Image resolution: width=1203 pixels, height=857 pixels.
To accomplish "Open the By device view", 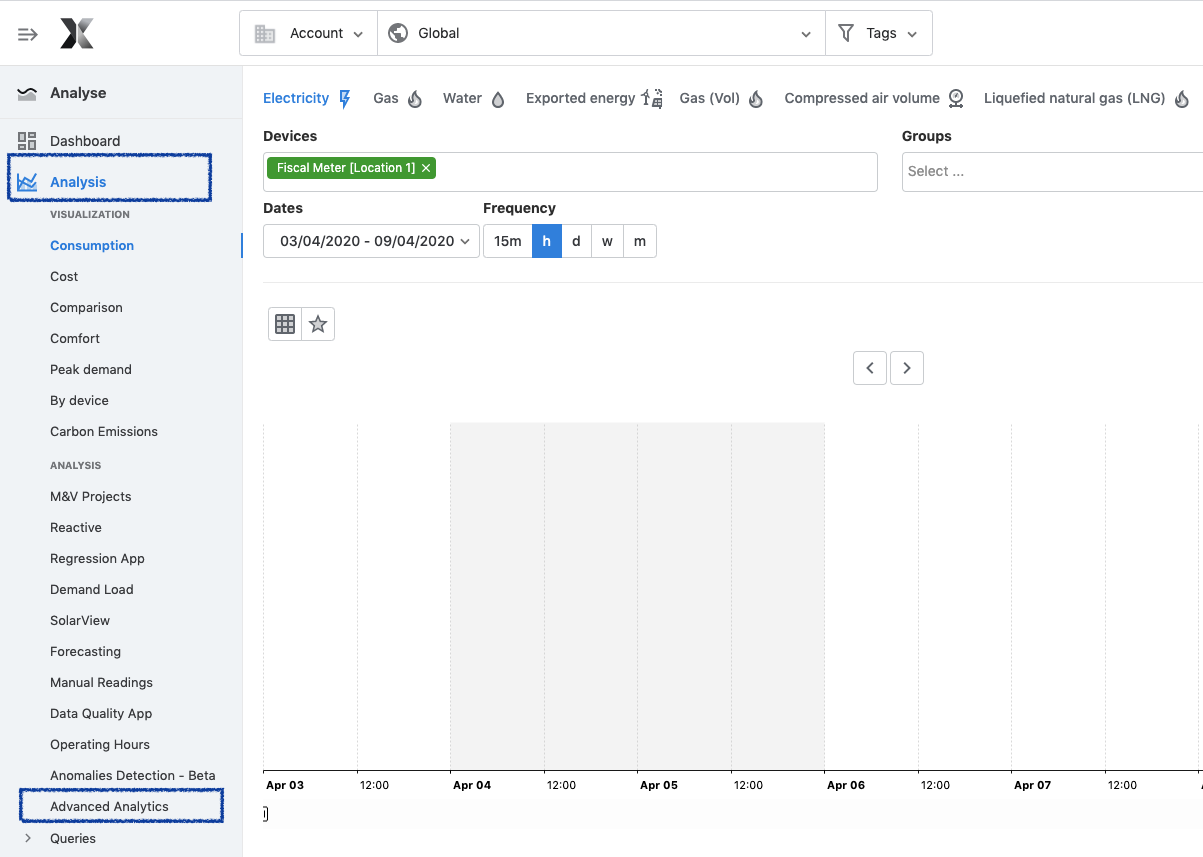I will click(79, 400).
